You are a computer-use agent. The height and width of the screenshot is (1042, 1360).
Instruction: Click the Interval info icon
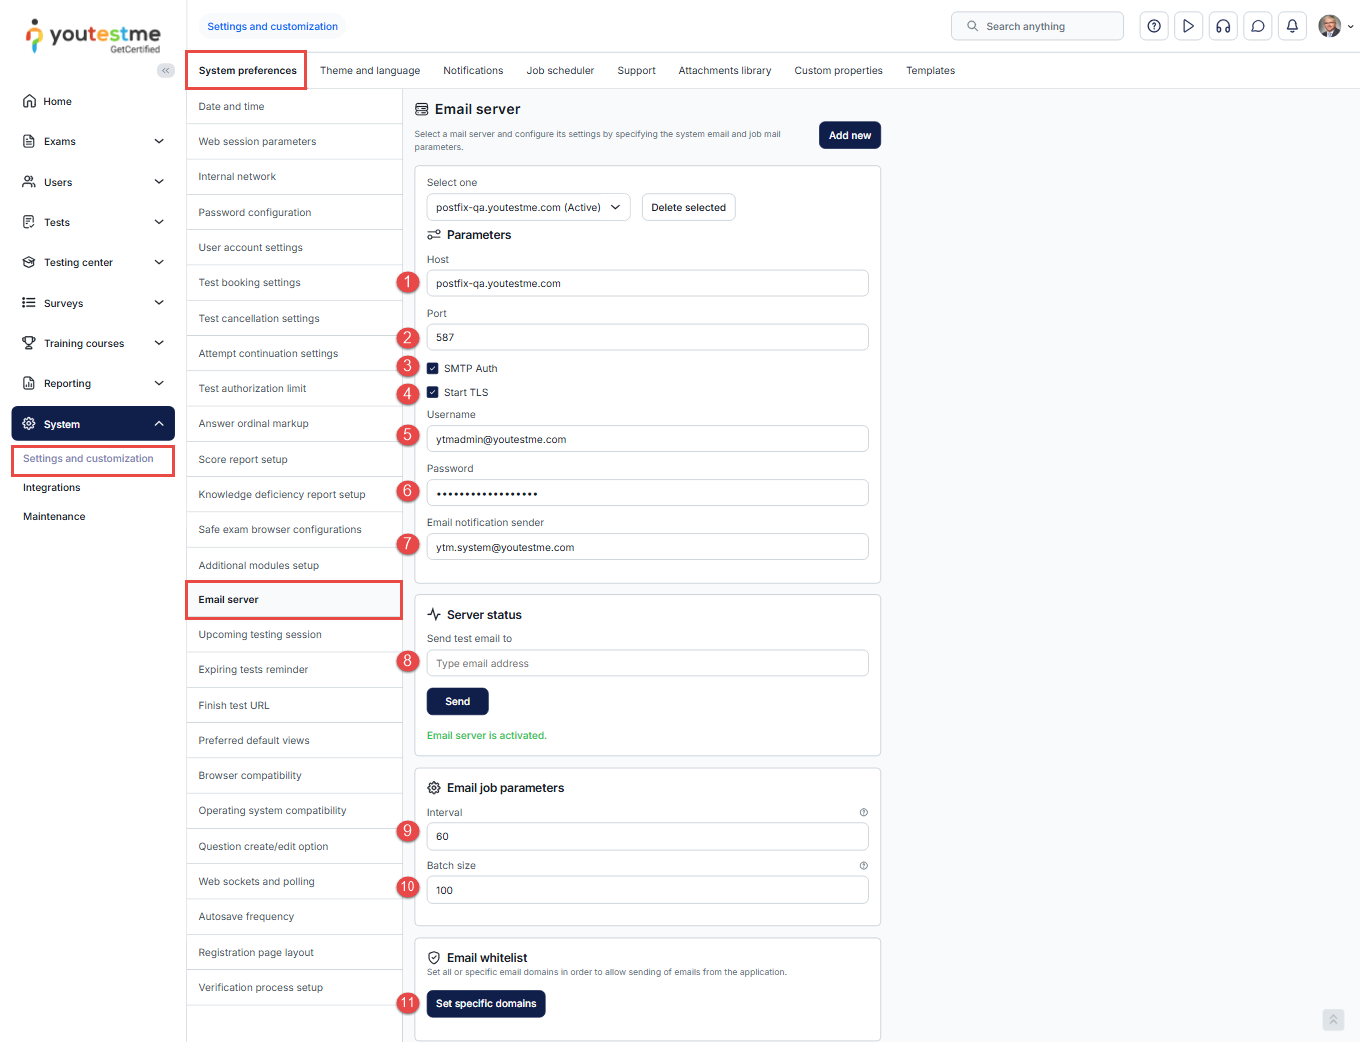click(863, 812)
